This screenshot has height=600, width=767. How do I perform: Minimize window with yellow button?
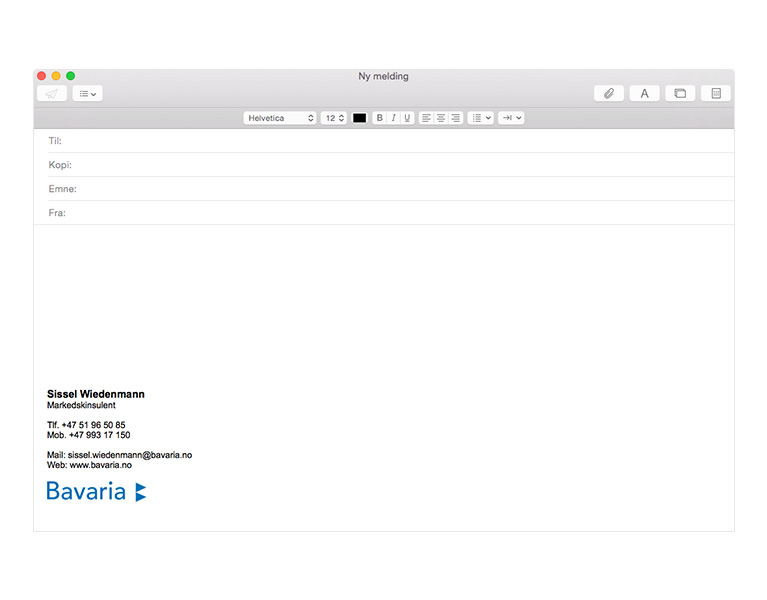[x=56, y=76]
